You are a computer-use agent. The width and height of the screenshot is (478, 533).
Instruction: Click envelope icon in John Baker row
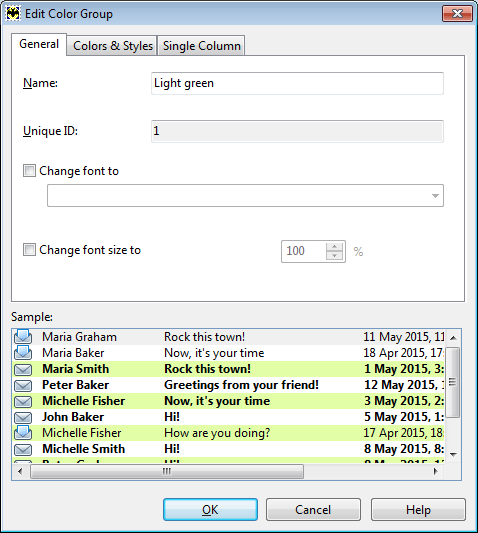(23, 417)
